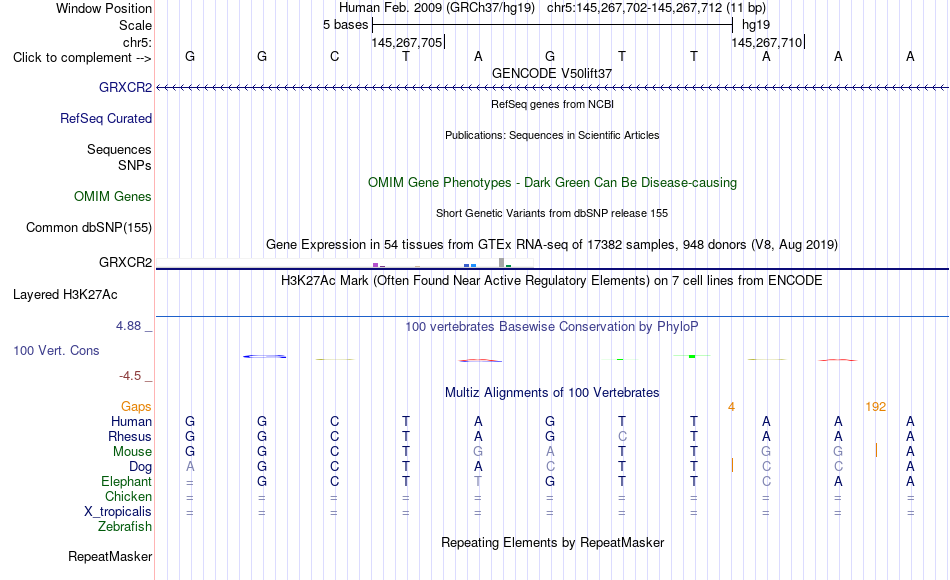Click the GRXCR2 label of the GTEx track
The image size is (950, 580).
point(125,262)
